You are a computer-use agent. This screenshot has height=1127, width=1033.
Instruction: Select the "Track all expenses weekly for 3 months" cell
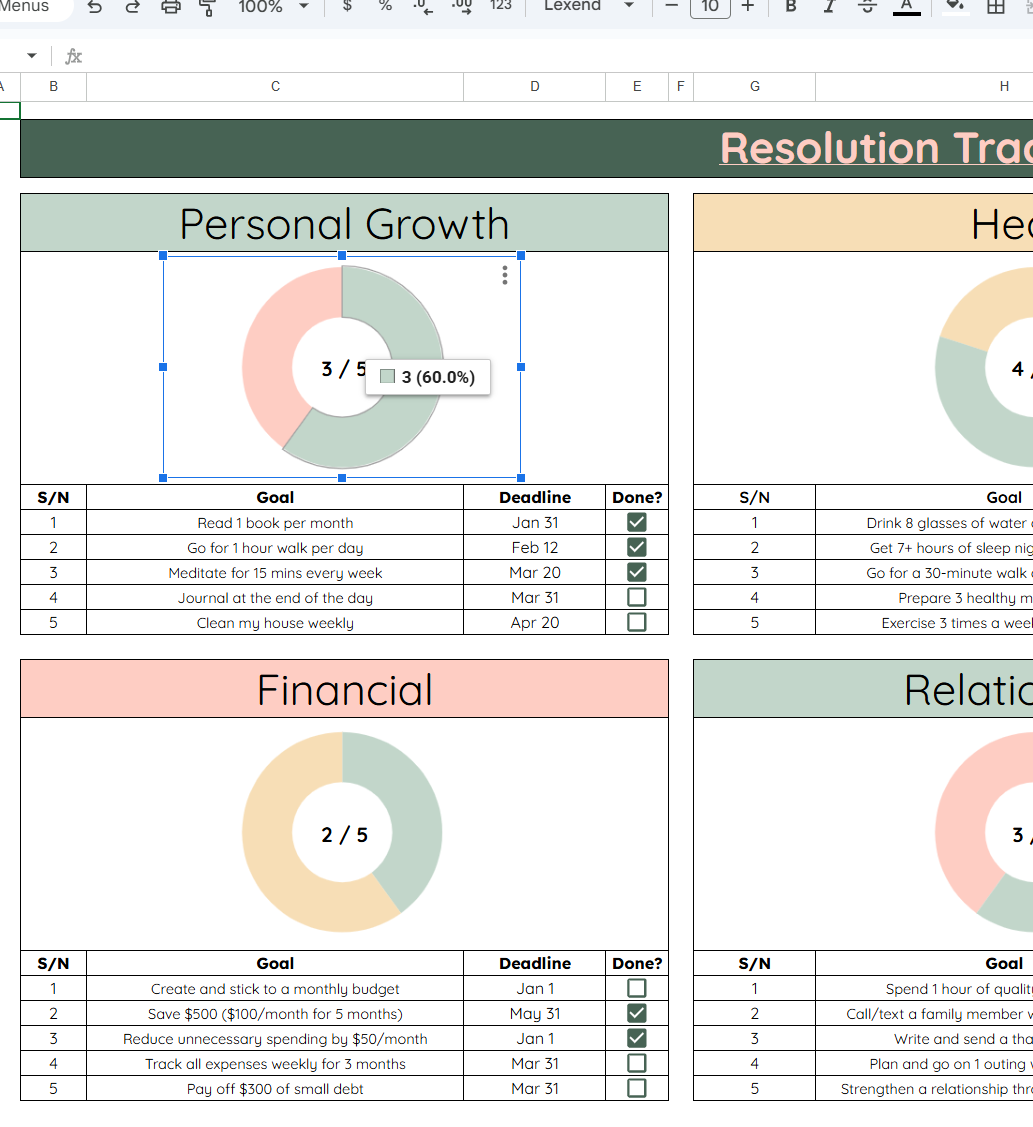(x=275, y=1064)
